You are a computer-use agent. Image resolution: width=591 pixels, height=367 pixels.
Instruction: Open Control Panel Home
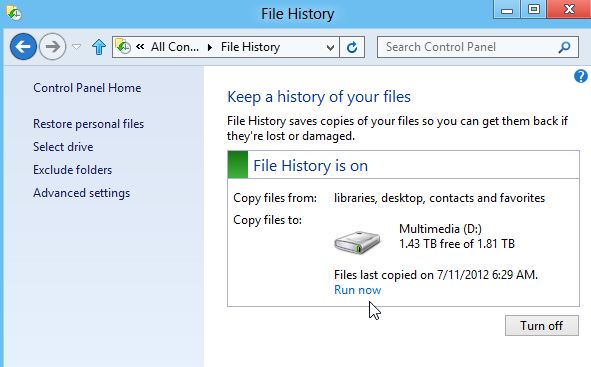click(x=87, y=88)
